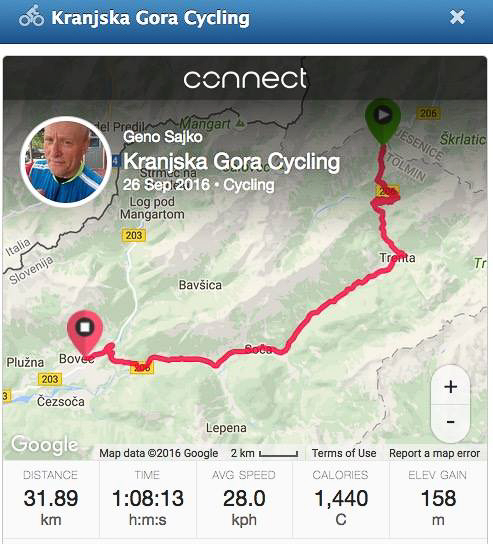Click the red stop marker at Bovec
Viewport: 493px width, 544px height.
tap(85, 333)
